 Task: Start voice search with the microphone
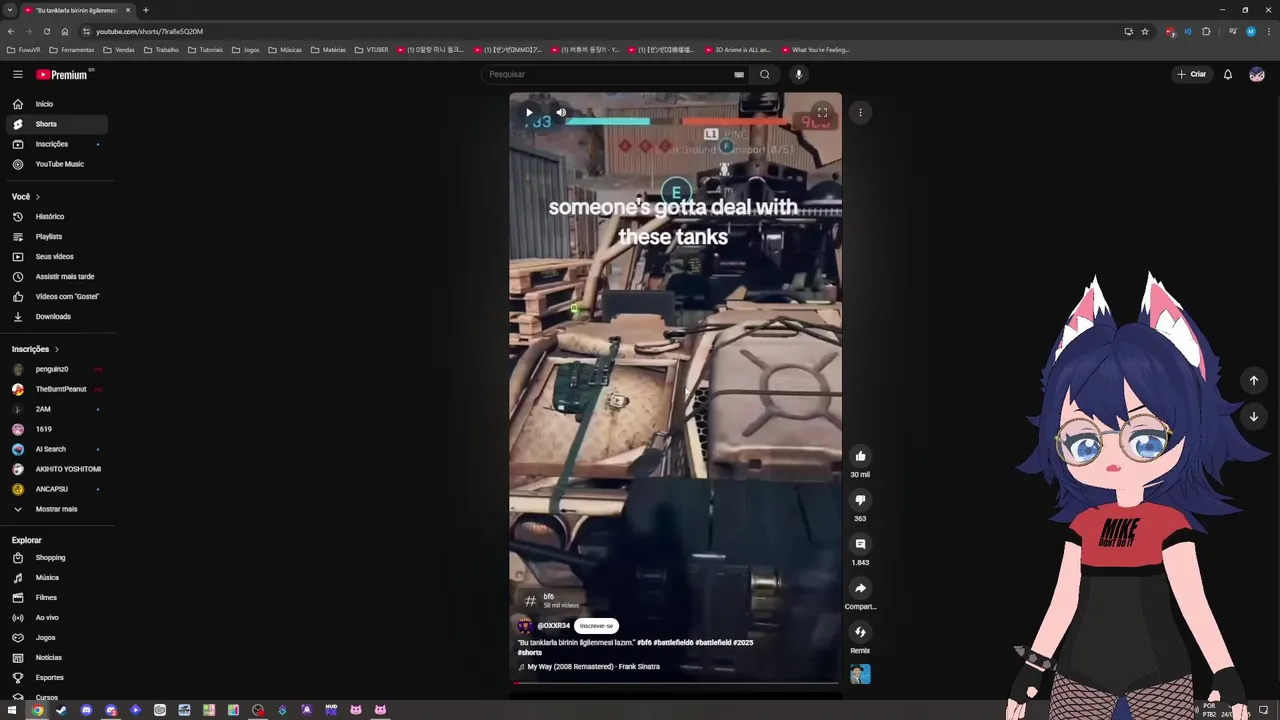point(798,74)
